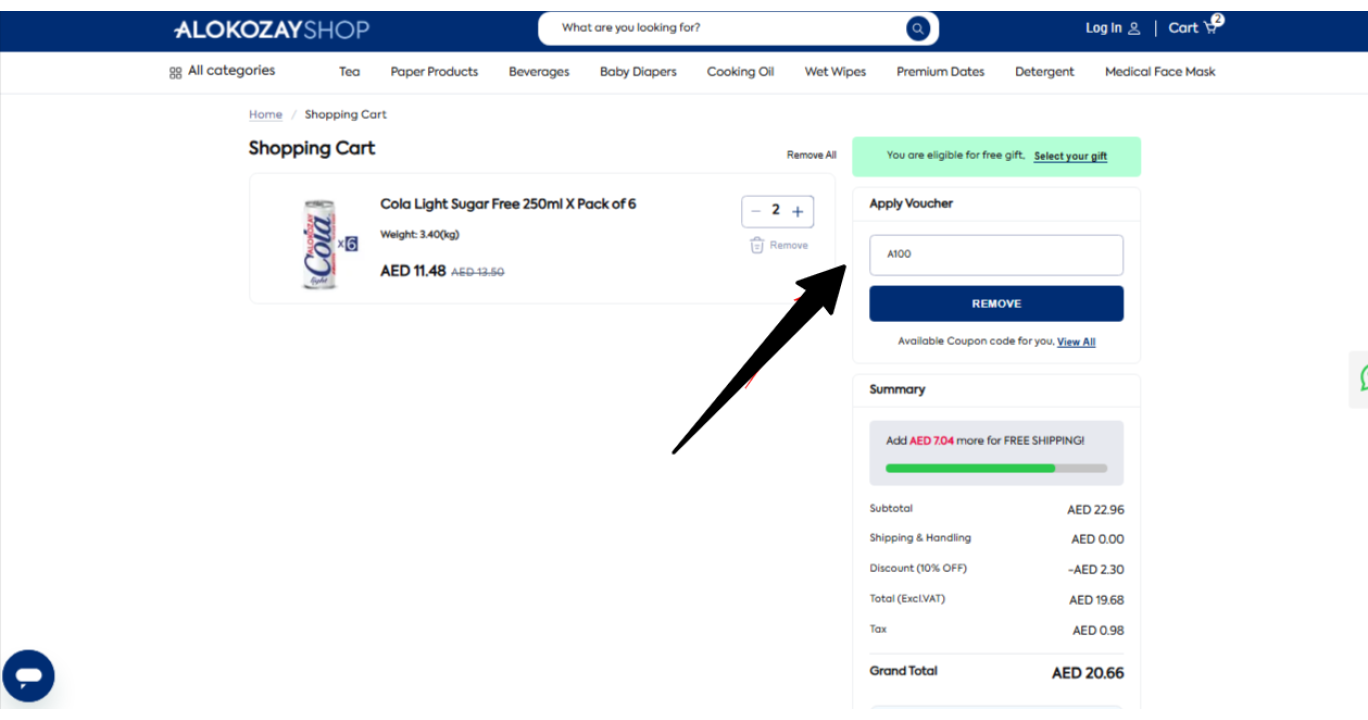Click the Weight: 3.40(kg) text
This screenshot has width=1368, height=720.
tap(420, 235)
